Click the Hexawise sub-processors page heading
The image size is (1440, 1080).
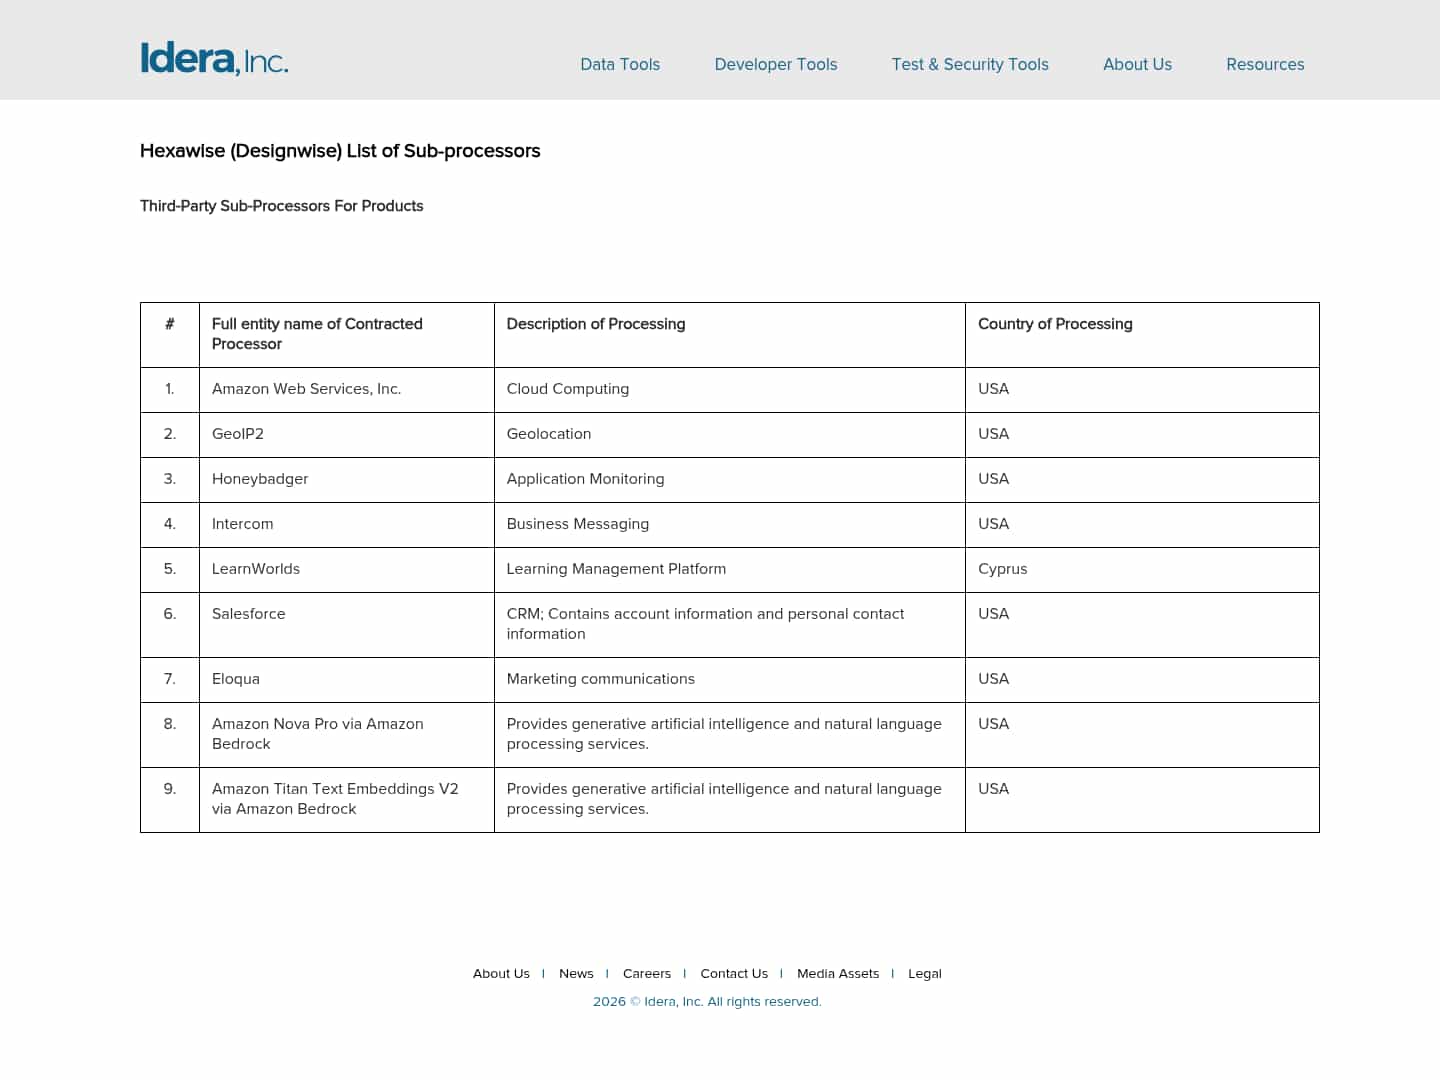340,151
